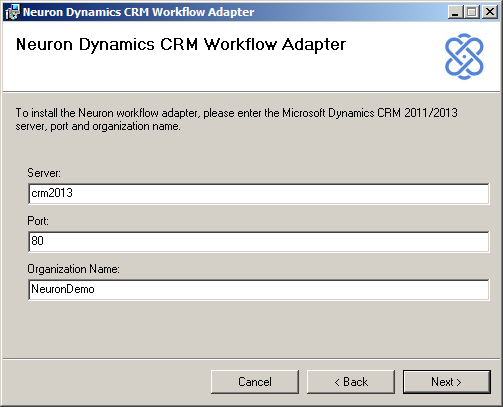Select the Port input field
Screen dimensions: 503x407
(x=259, y=242)
